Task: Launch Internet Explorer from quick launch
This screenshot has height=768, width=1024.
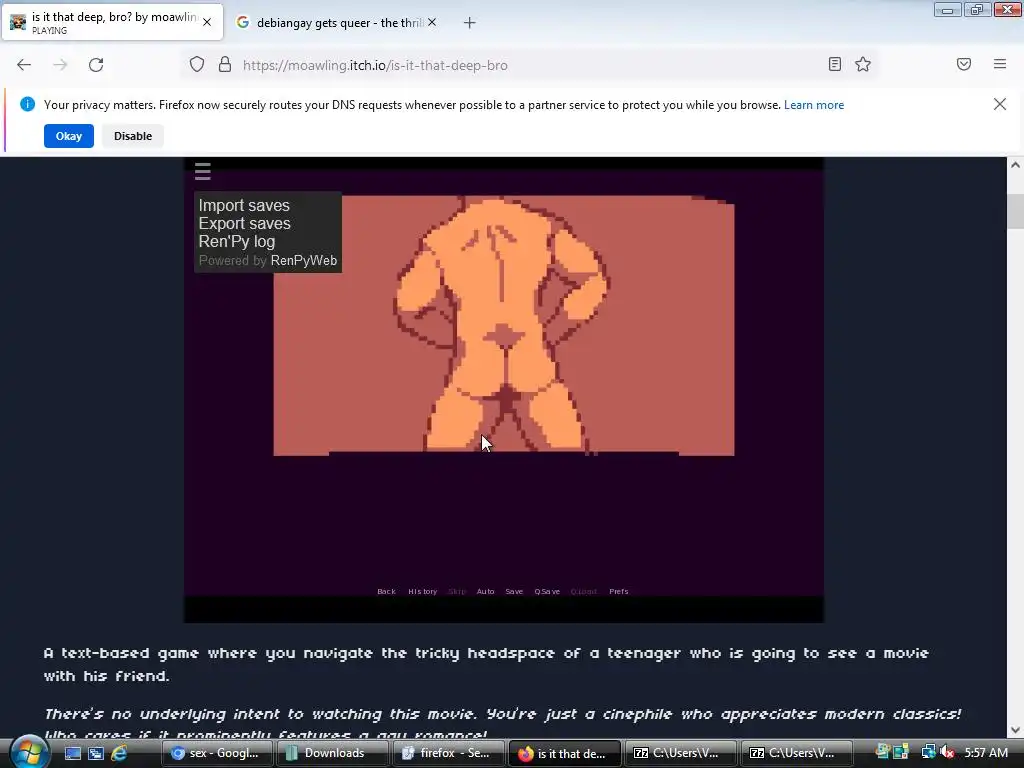Action: [119, 753]
